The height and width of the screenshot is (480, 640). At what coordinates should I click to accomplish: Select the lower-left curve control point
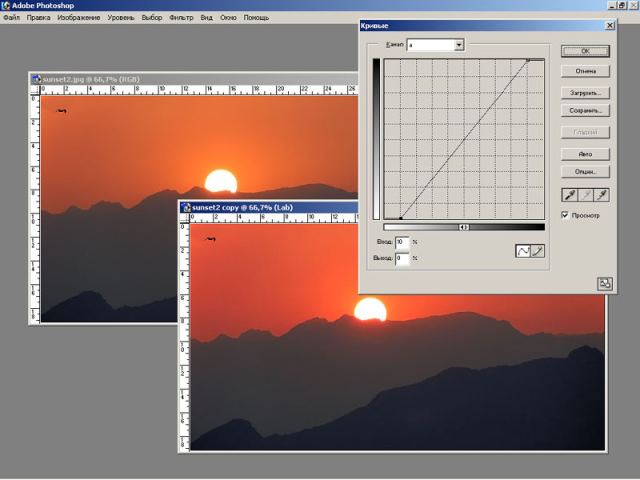pyautogui.click(x=401, y=218)
